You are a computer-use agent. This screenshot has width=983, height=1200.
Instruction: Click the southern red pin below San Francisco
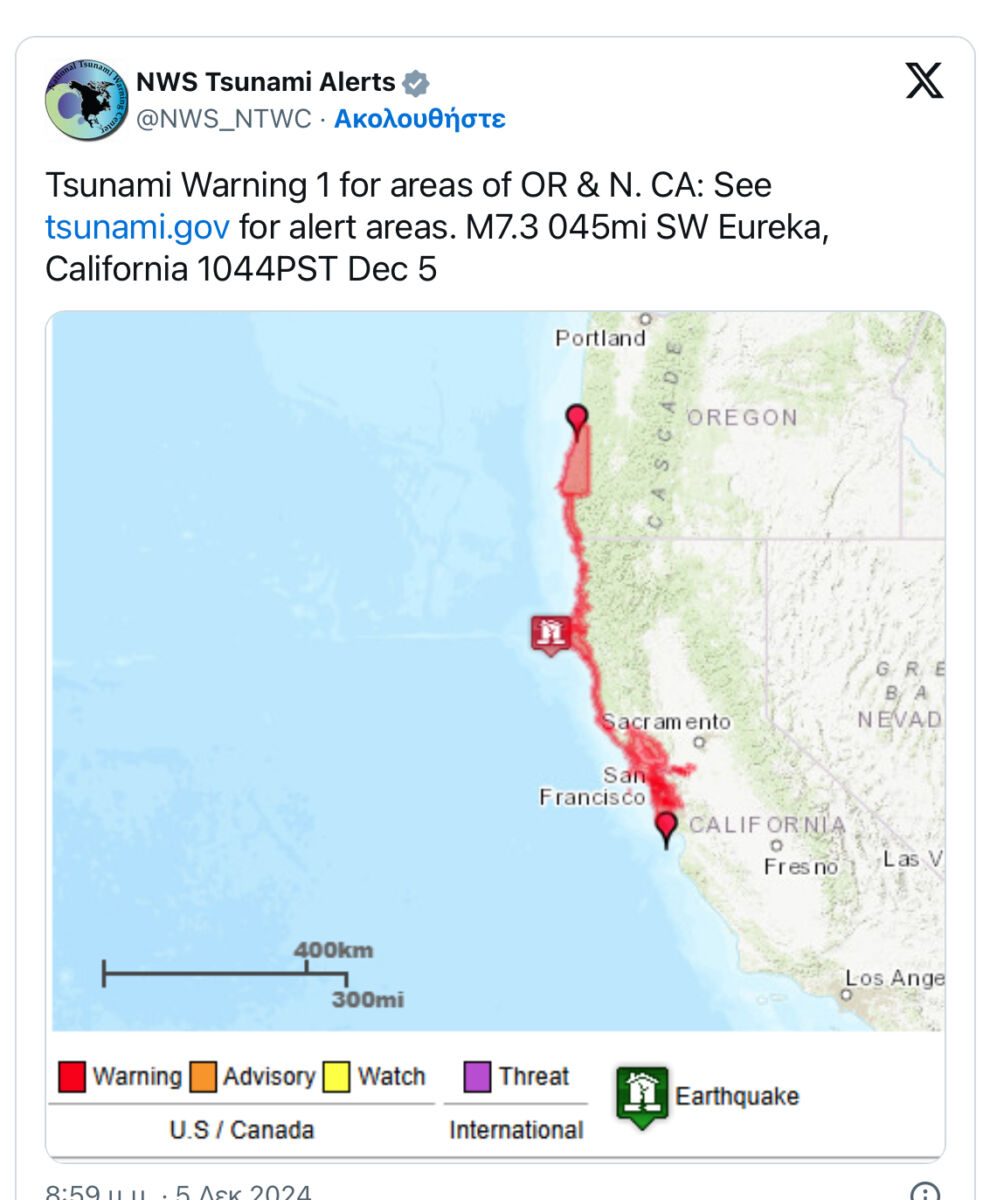point(666,827)
